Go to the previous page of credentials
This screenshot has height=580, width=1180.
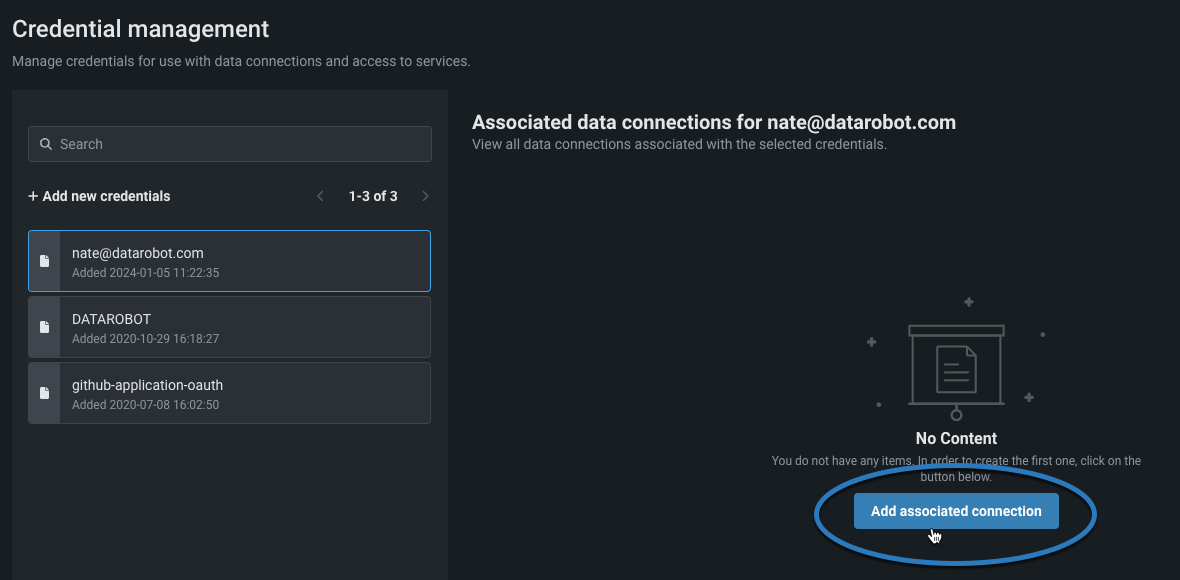[x=320, y=196]
